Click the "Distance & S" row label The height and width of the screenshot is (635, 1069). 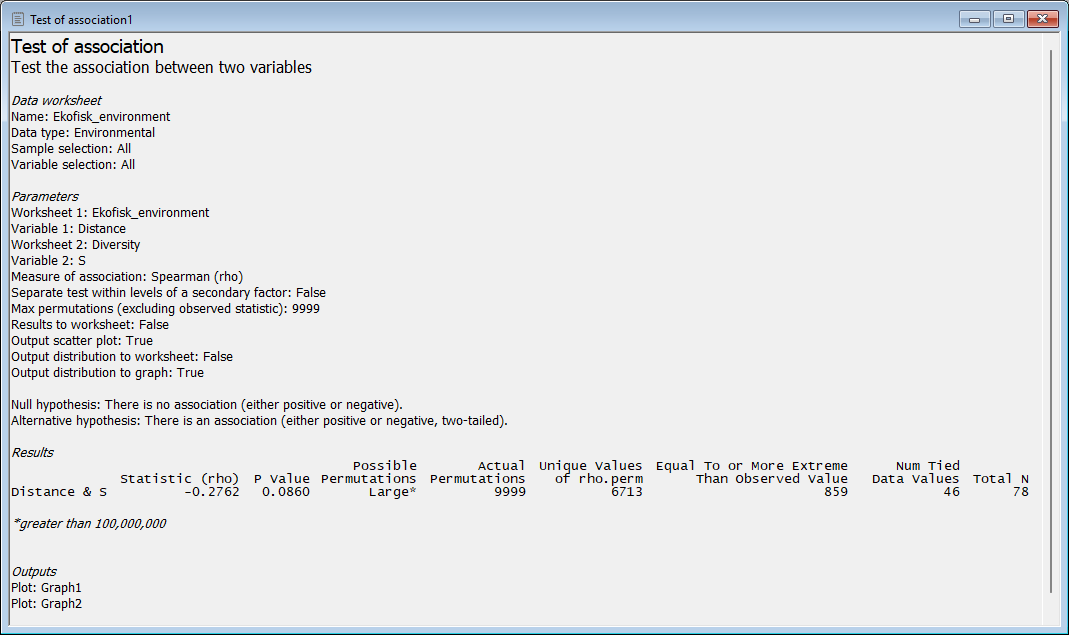[59, 492]
